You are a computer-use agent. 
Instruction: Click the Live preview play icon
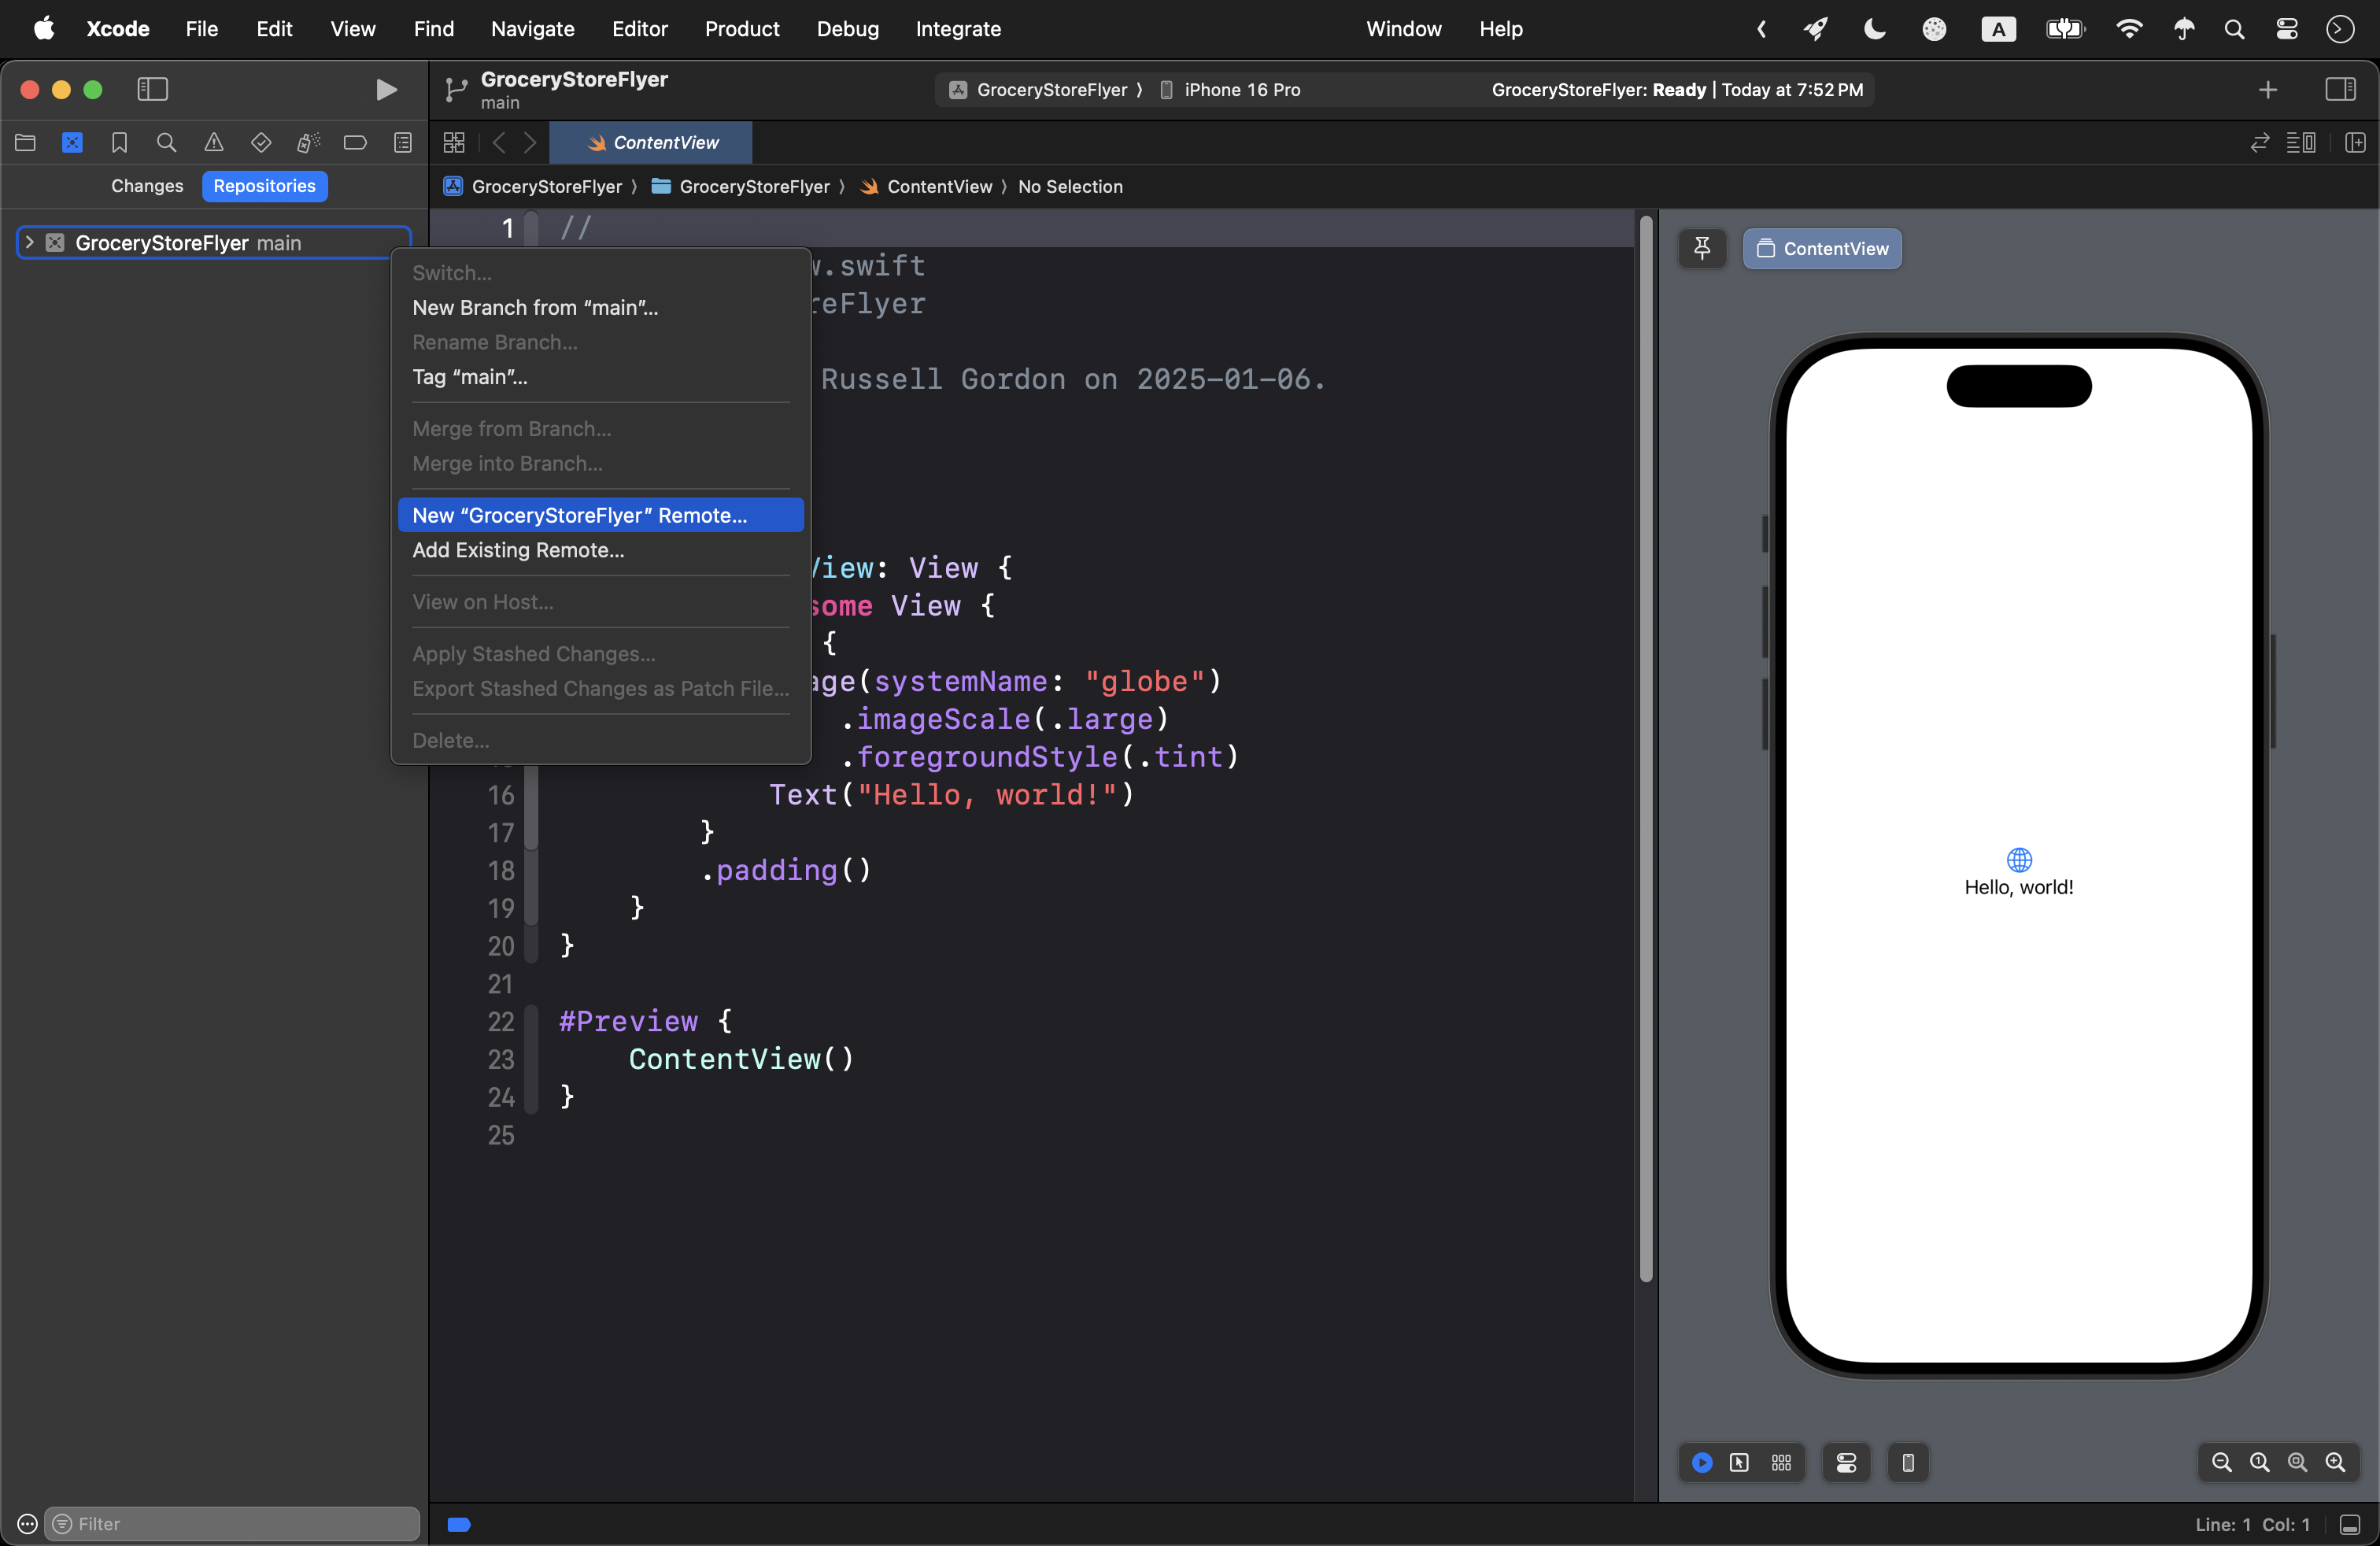click(1702, 1463)
